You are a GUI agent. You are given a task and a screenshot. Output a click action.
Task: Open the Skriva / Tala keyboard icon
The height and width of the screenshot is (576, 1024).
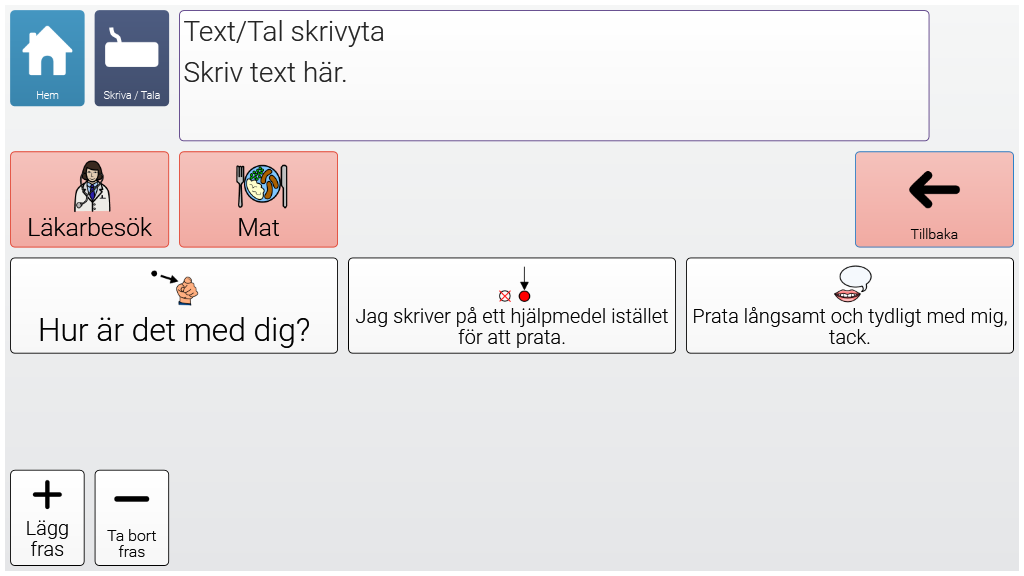click(132, 49)
